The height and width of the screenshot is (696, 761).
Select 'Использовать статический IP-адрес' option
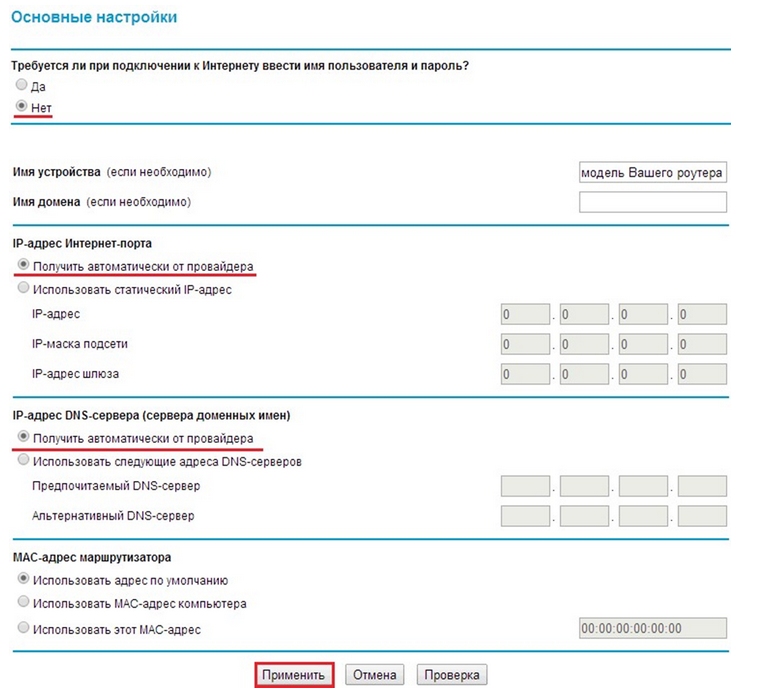tap(22, 289)
